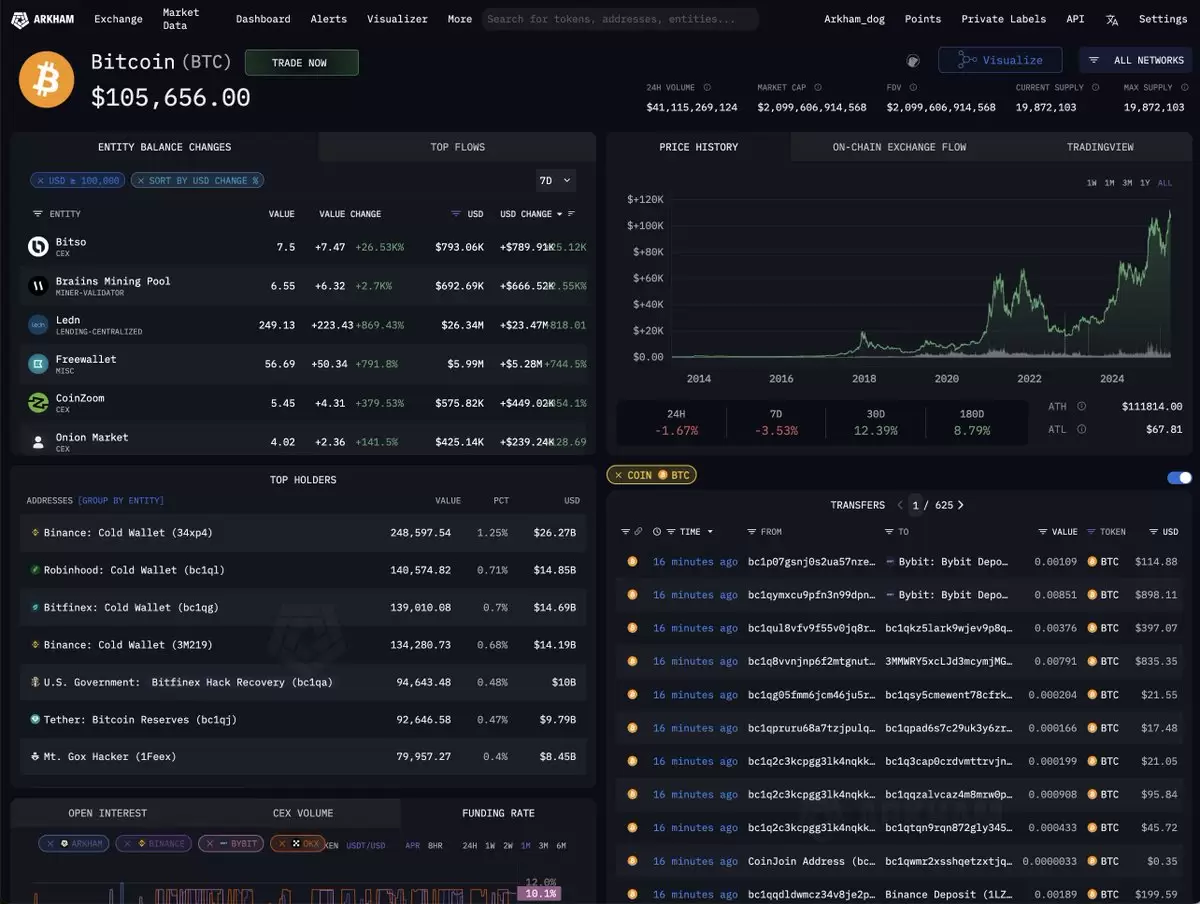Remove the SORT BY USD CHANGE % chip

[x=139, y=181]
